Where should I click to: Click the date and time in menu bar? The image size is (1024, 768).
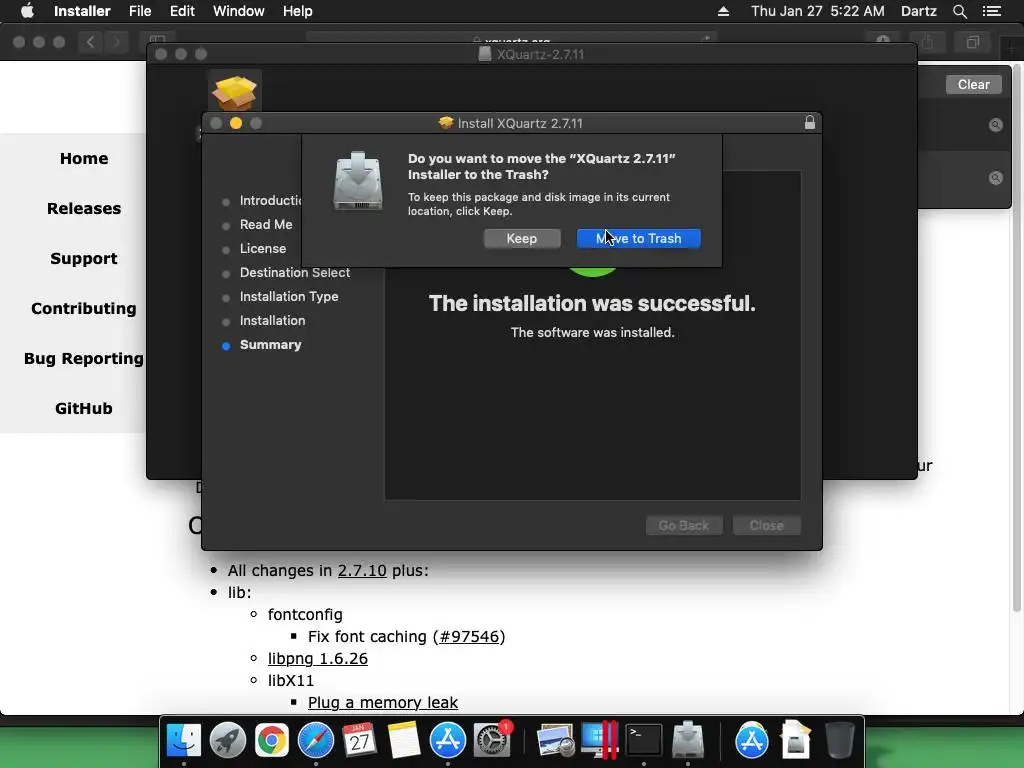(x=818, y=11)
